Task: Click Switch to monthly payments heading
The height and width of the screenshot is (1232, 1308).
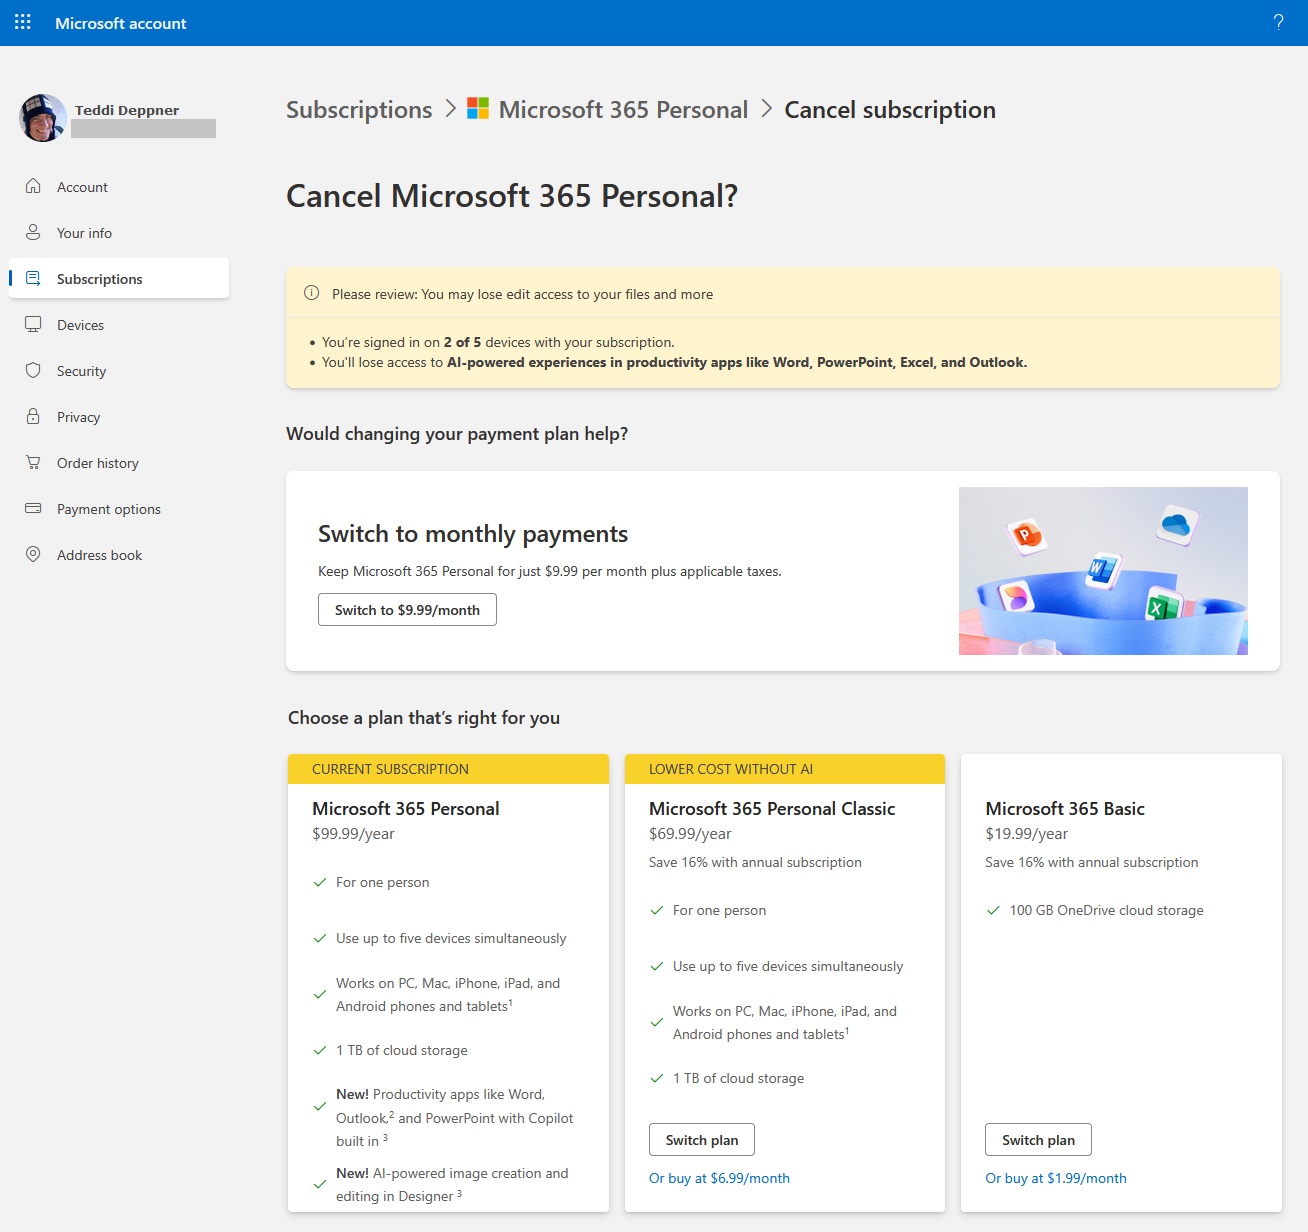Action: (473, 534)
